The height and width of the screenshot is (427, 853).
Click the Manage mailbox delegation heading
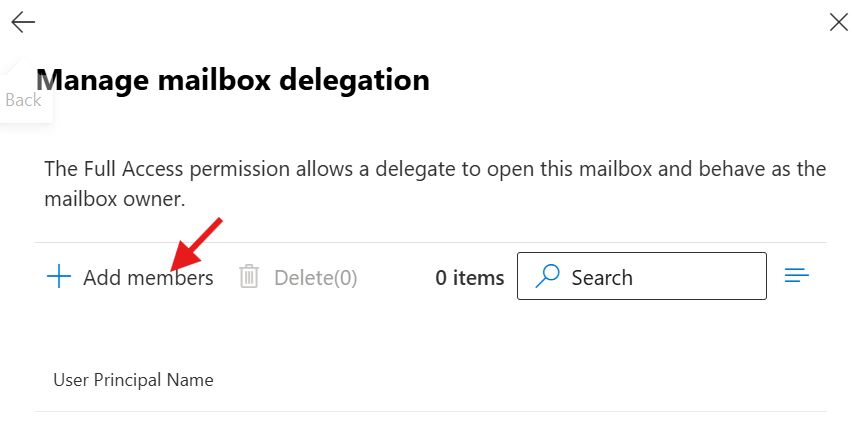(x=238, y=80)
